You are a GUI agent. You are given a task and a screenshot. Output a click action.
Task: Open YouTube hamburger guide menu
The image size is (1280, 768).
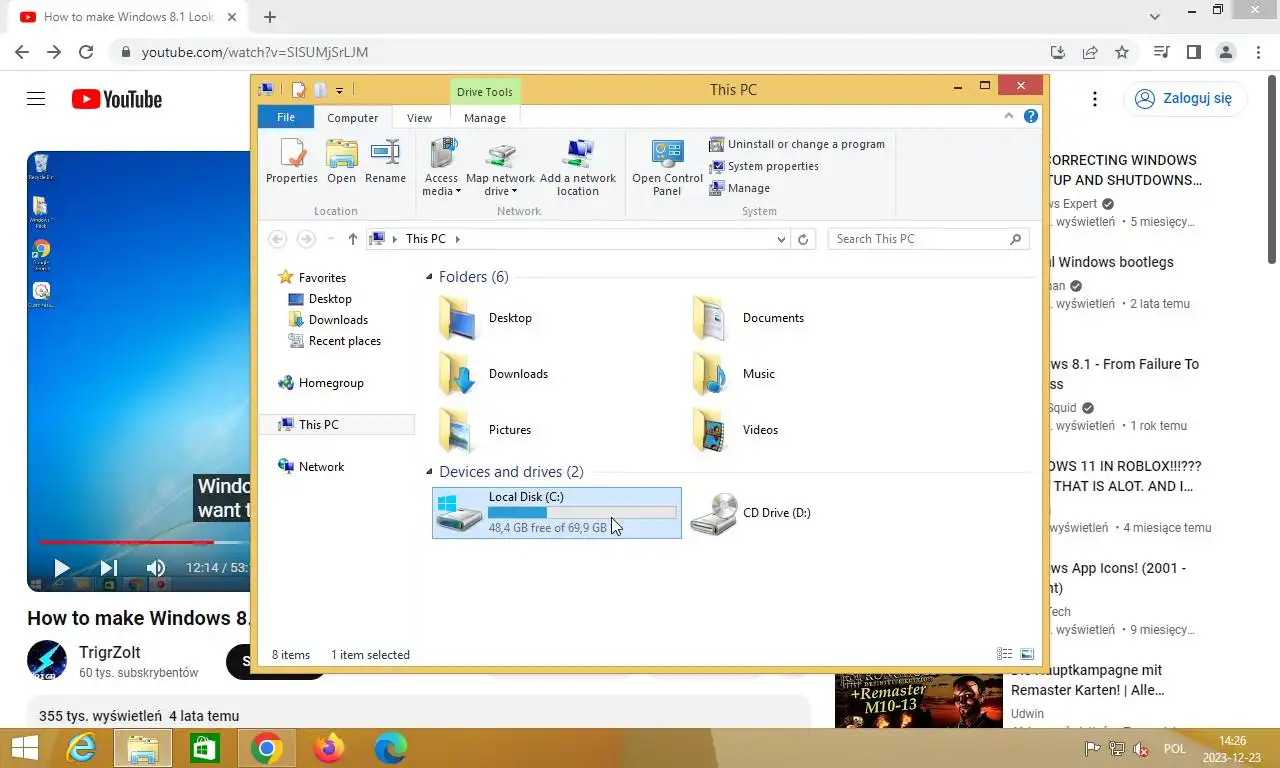(36, 99)
